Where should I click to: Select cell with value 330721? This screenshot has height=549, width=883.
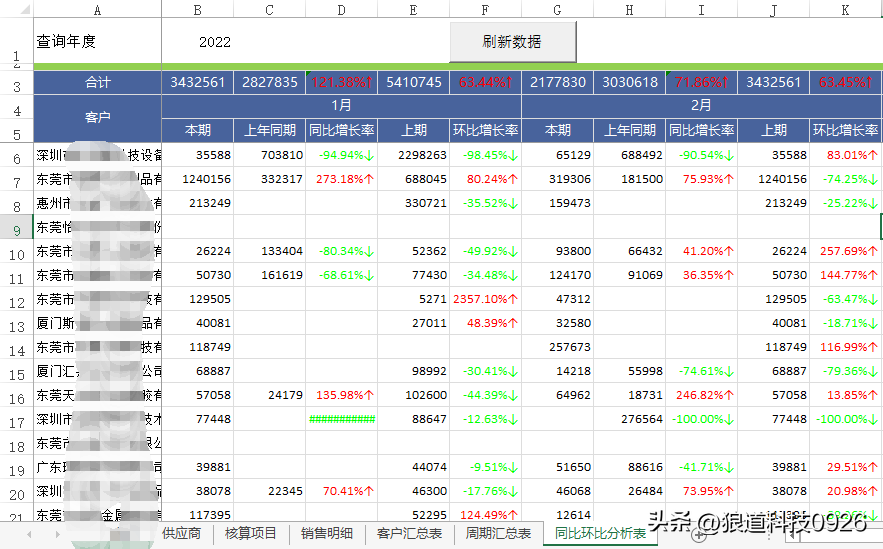[x=414, y=203]
